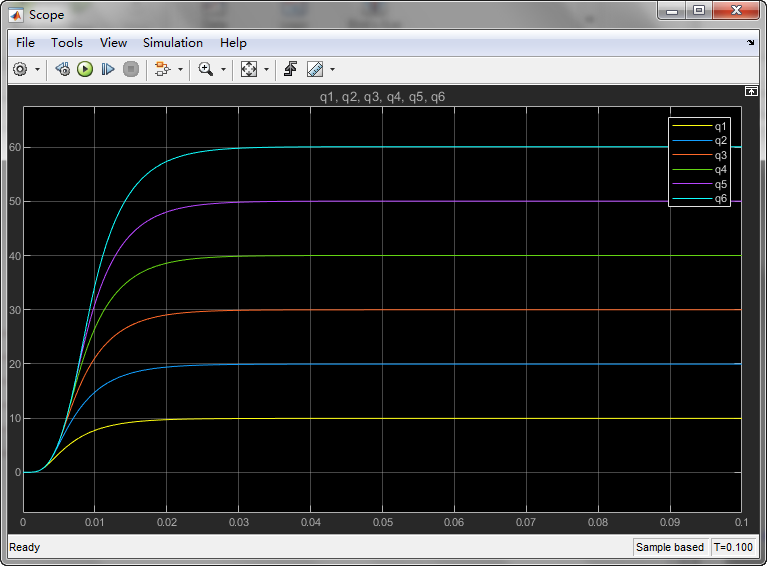Open the View menu

click(x=113, y=43)
